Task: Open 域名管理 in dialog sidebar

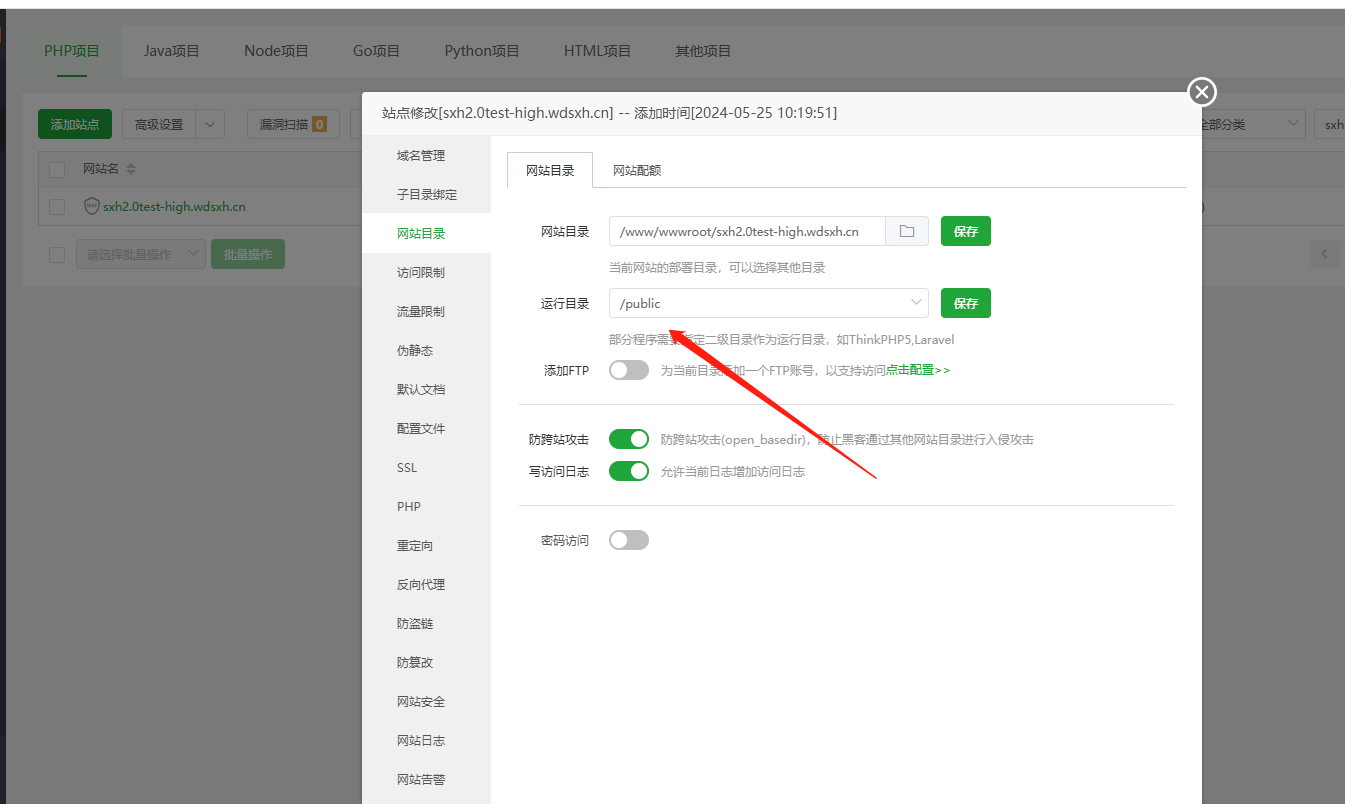Action: click(427, 155)
